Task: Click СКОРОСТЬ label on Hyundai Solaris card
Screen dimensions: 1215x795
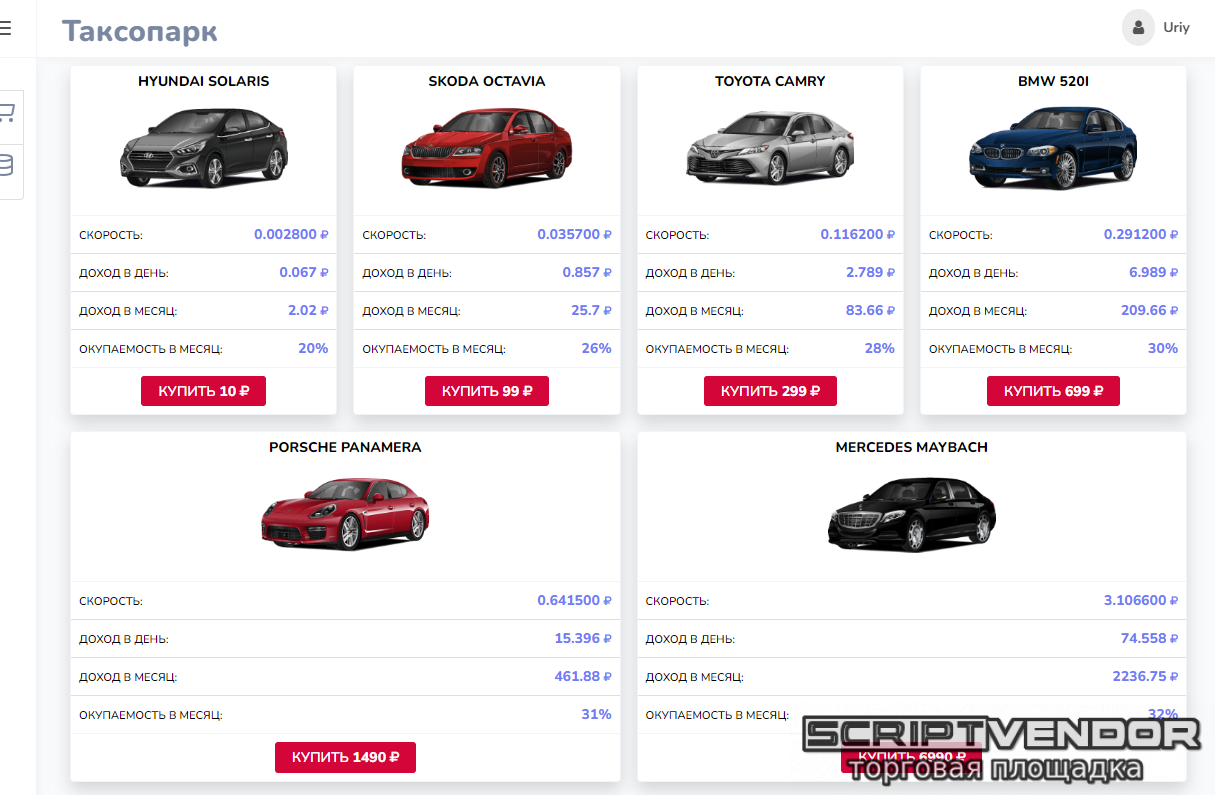Action: click(x=111, y=235)
